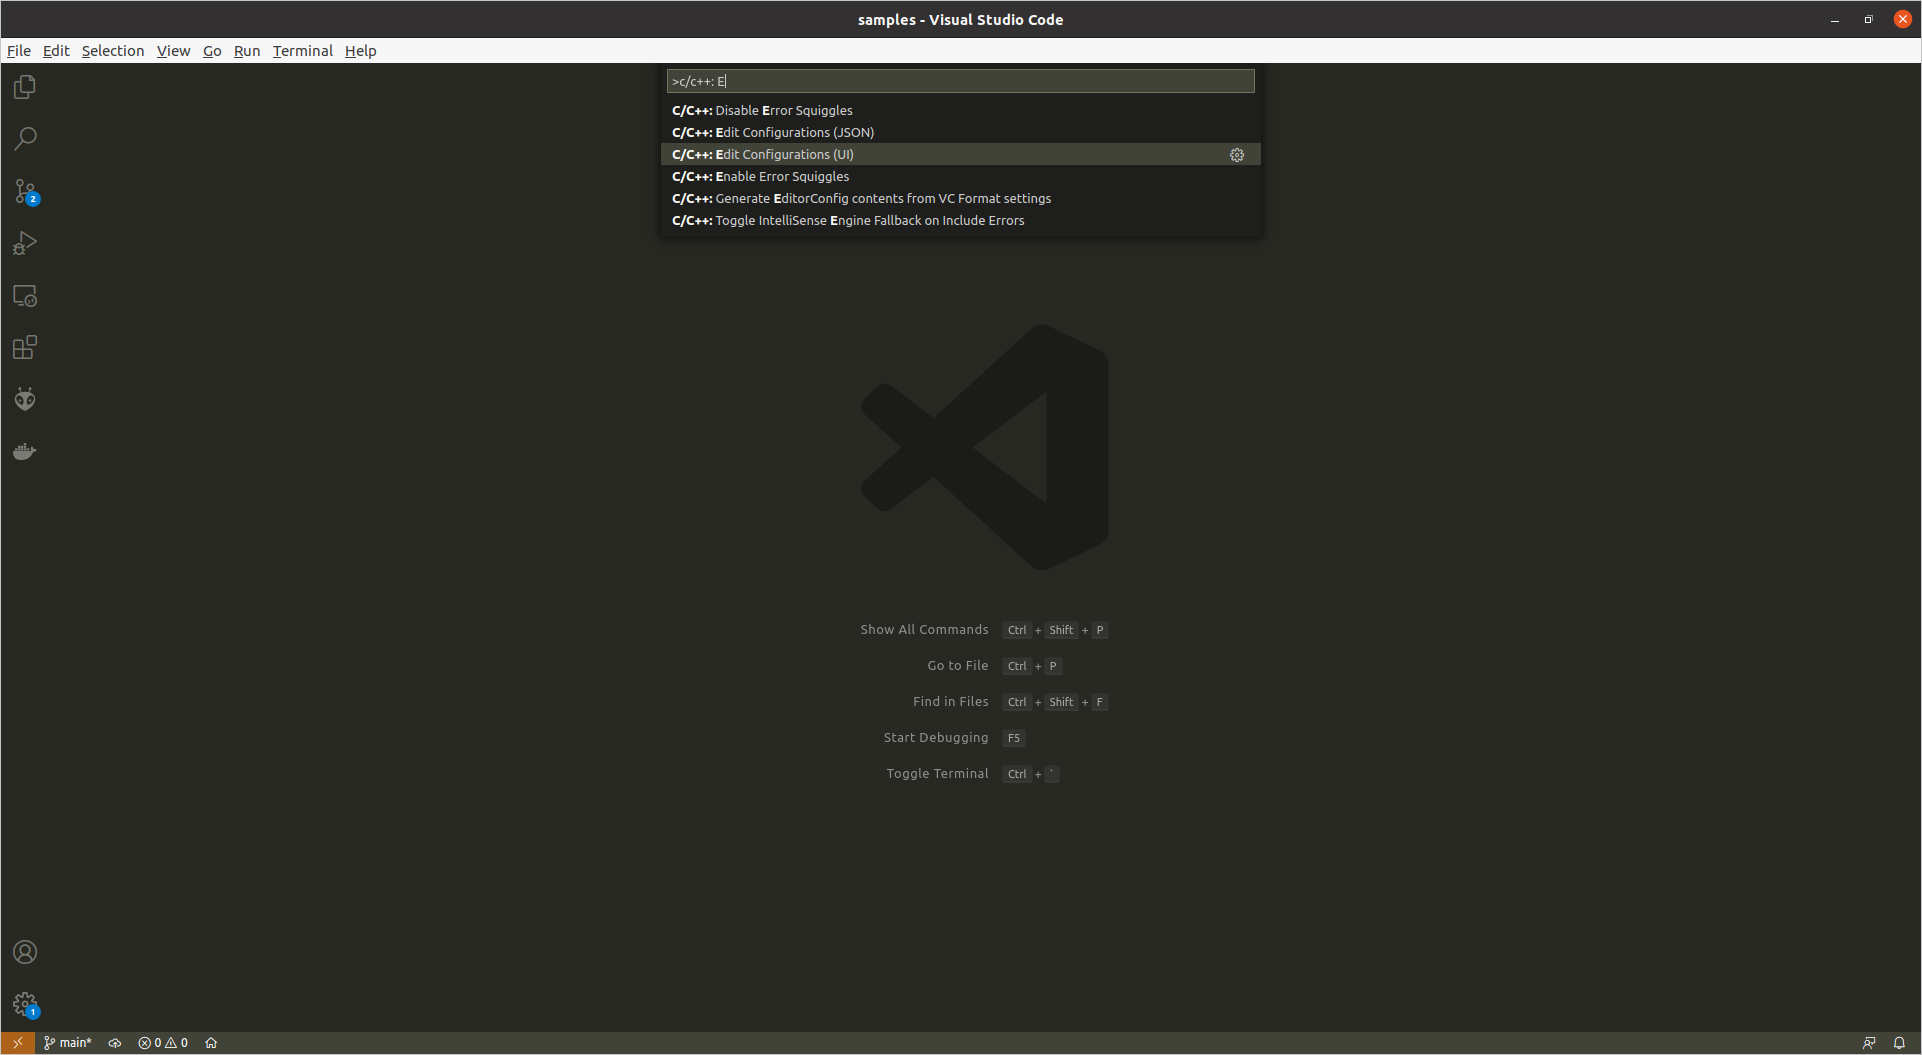
Task: Select Generate EditorConfig contents from VC Format settings
Action: [961, 199]
